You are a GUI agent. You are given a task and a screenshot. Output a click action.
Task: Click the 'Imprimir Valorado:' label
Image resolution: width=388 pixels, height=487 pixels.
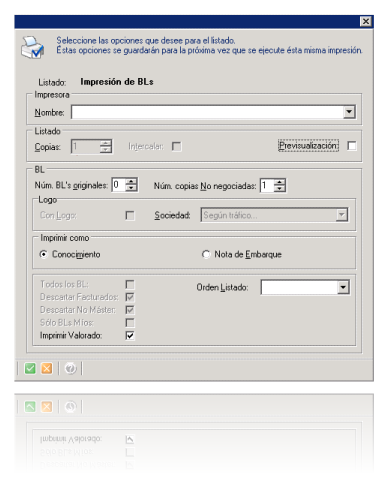point(71,335)
